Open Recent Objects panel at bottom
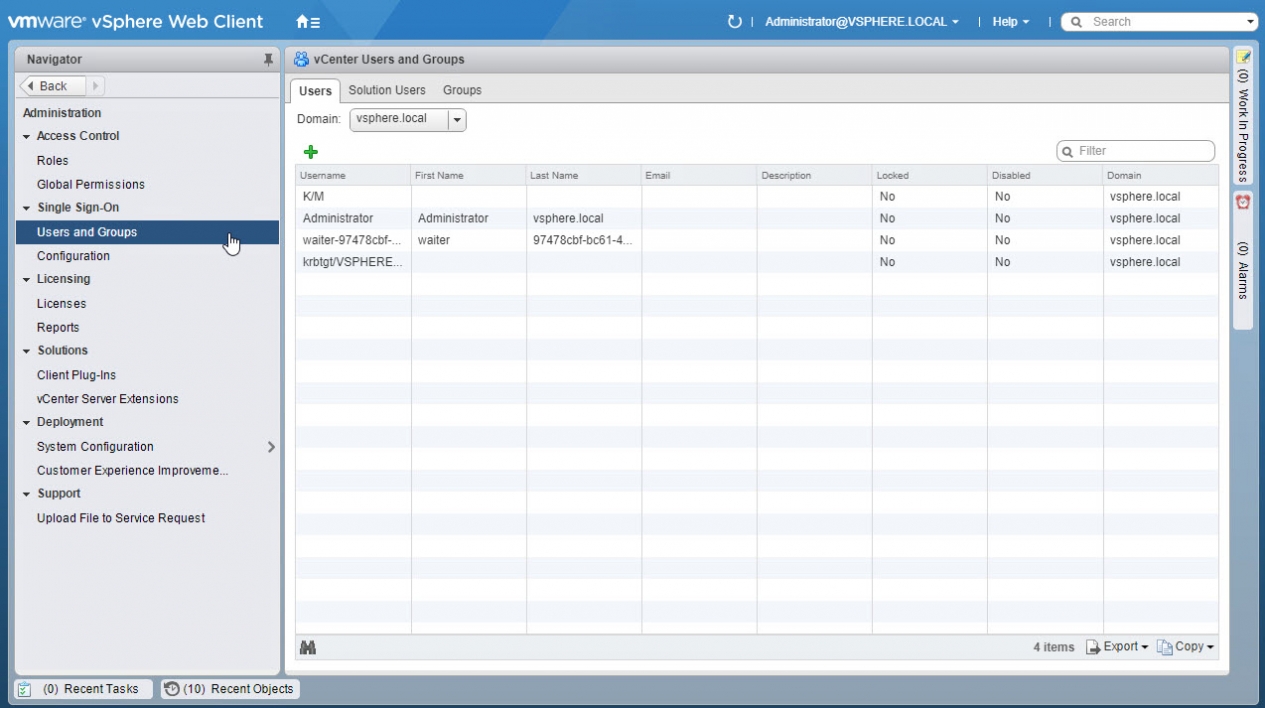 [230, 689]
